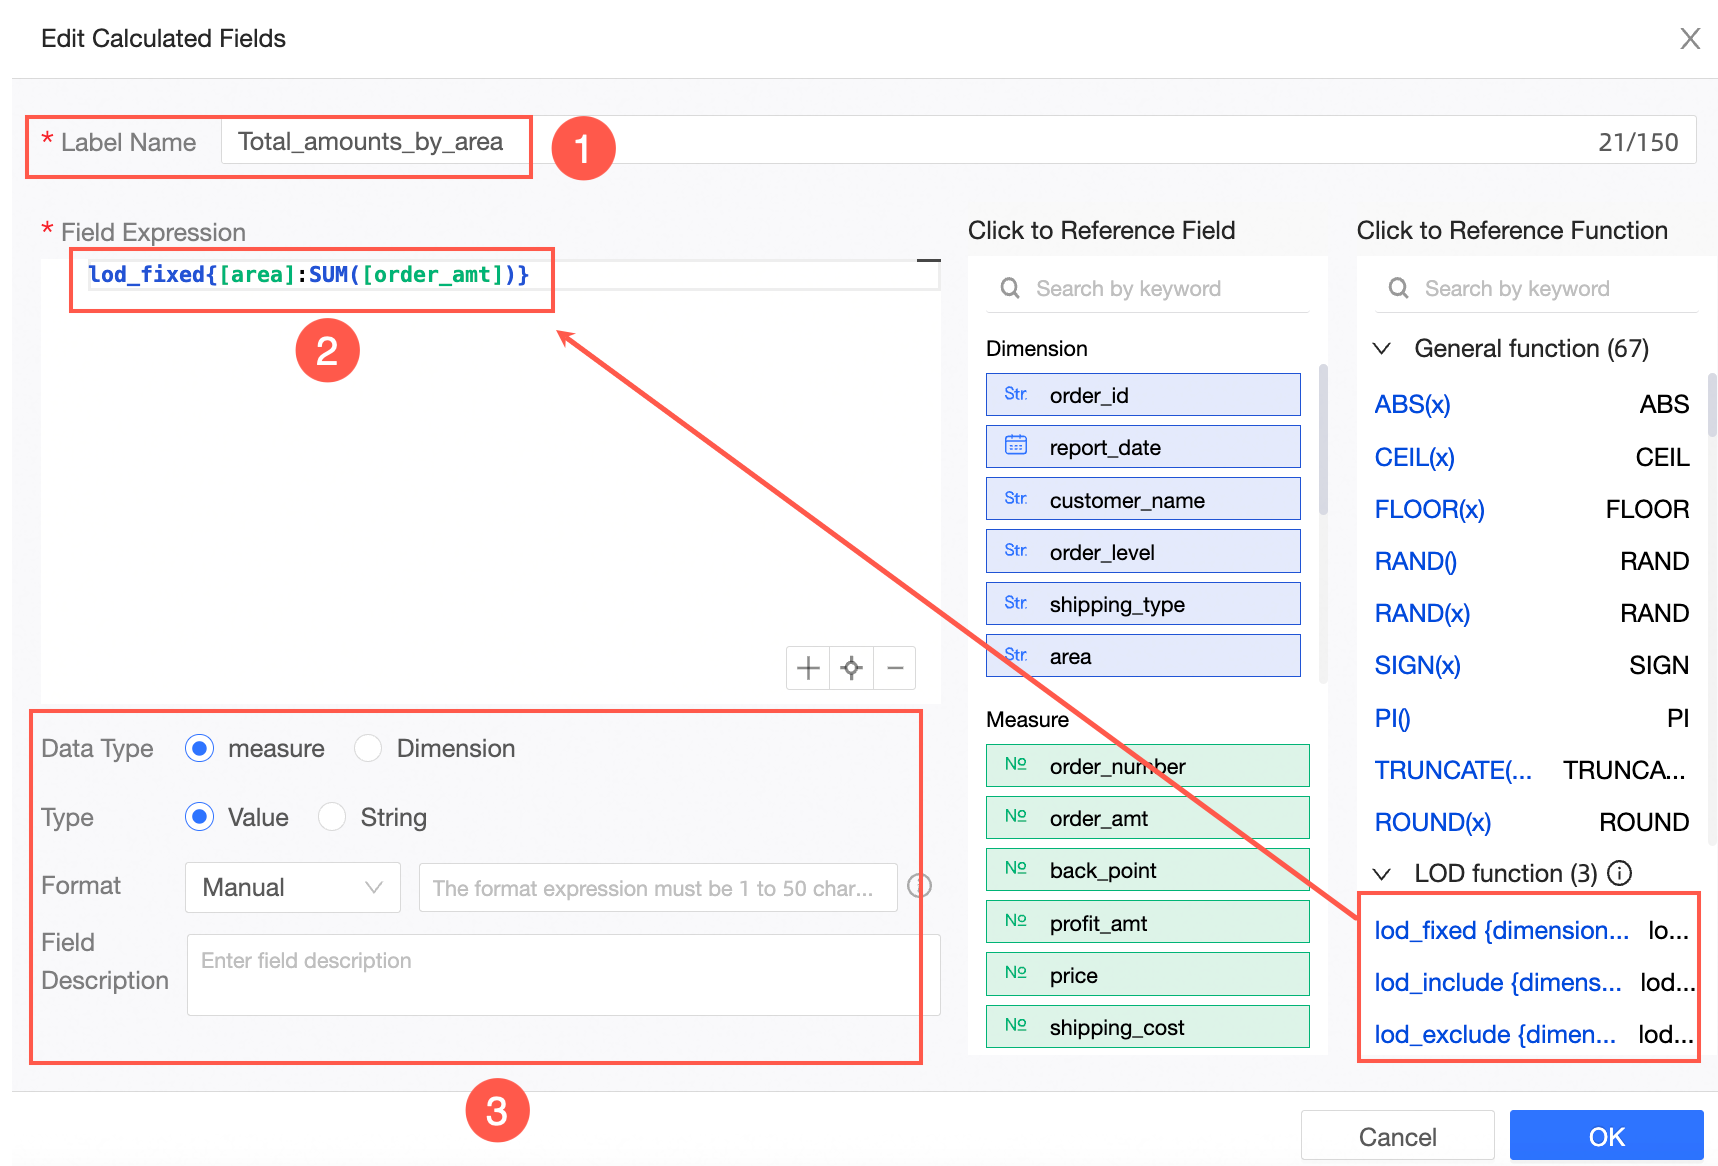This screenshot has height=1166, width=1718.
Task: Collapse the LOD function group
Action: pos(1382,873)
